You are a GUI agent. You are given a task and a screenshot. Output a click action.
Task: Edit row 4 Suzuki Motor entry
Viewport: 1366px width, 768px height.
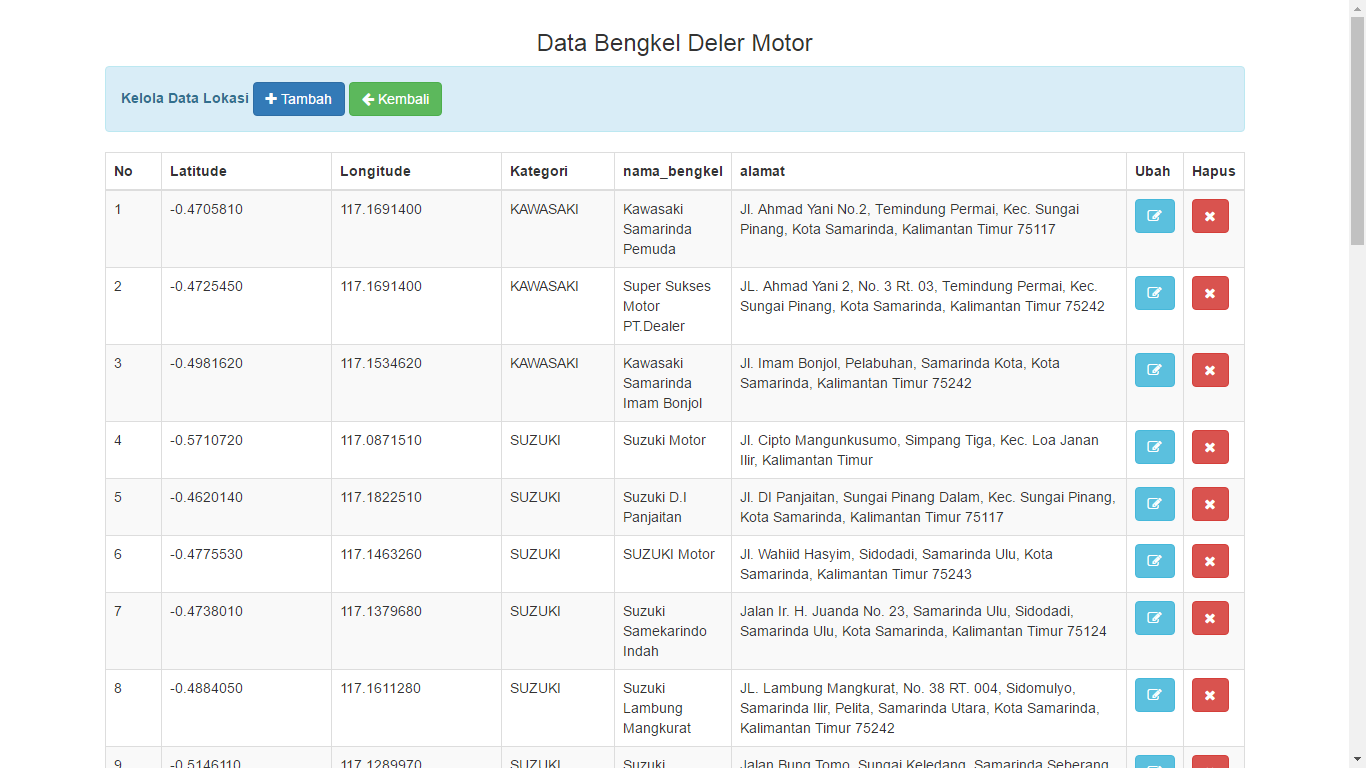pyautogui.click(x=1154, y=447)
